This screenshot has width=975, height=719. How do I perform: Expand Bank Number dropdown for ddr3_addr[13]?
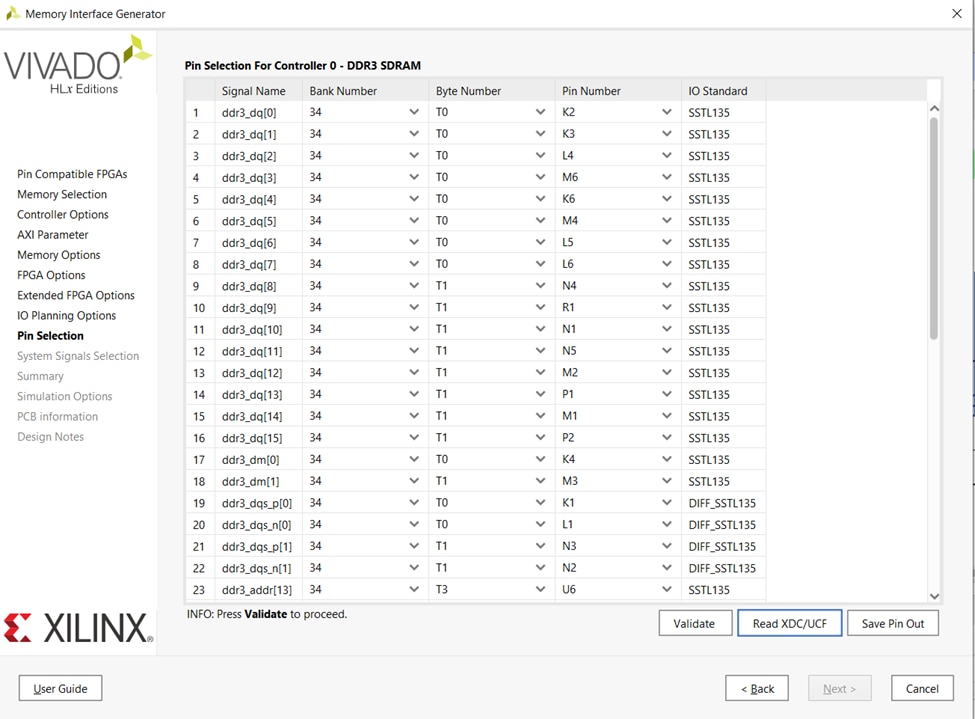[x=414, y=590]
